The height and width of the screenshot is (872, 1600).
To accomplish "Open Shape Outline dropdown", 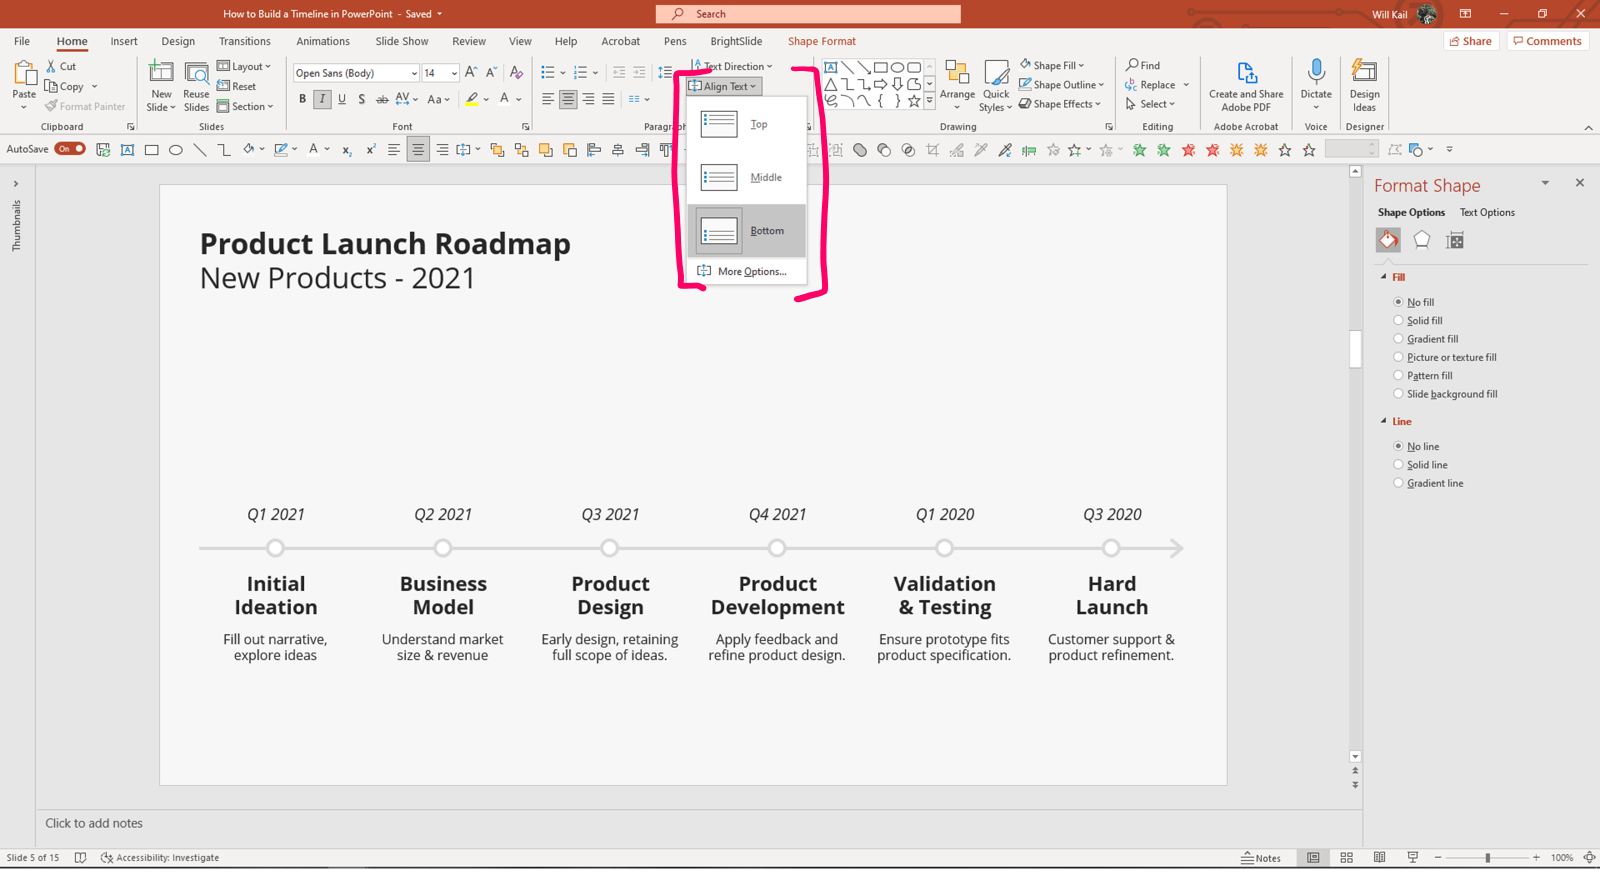I will 1062,85.
